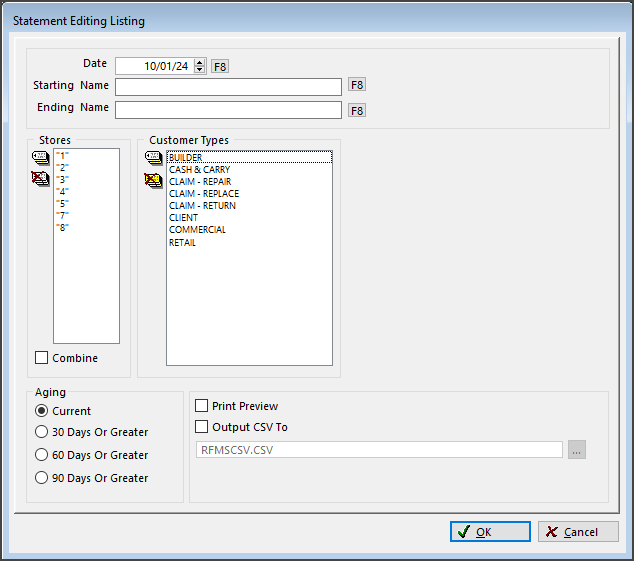Focus the Ending Name input field
Viewport: 634px width, 561px height.
click(228, 110)
